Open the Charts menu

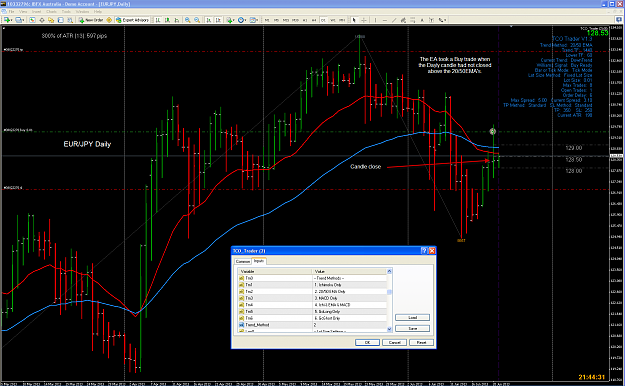[51, 12]
